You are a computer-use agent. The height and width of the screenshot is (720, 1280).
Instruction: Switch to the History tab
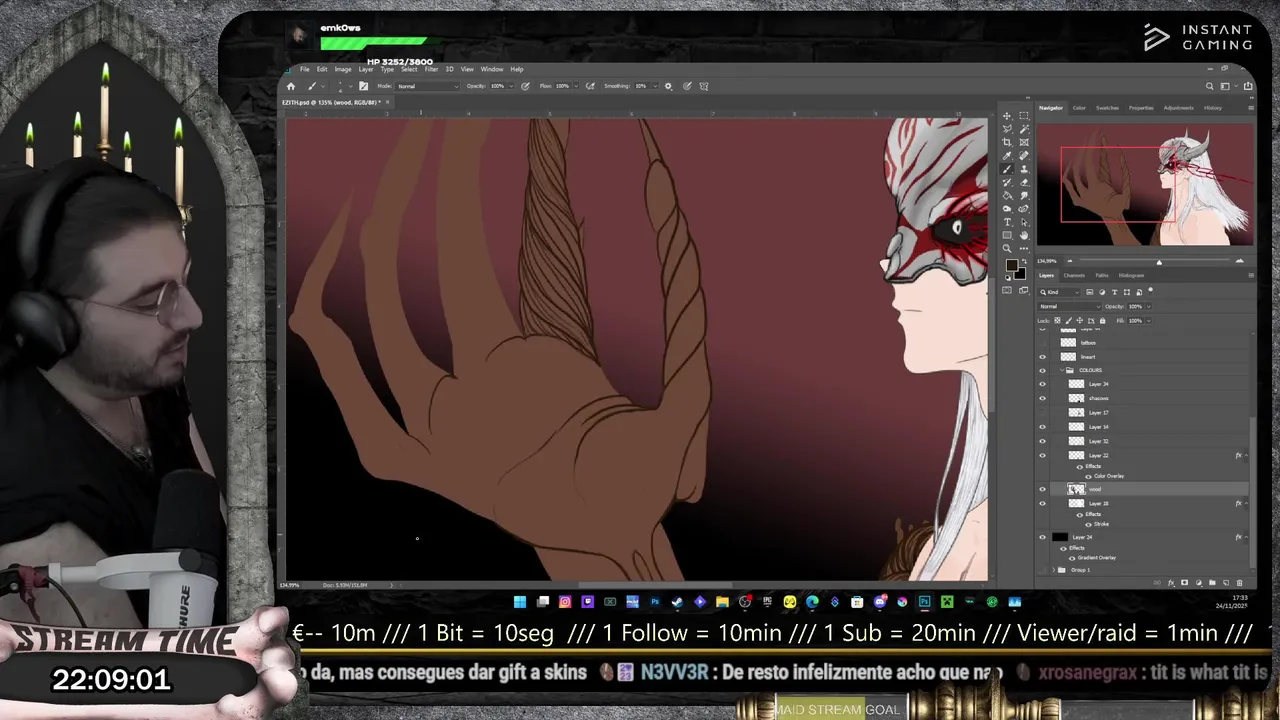coord(1213,108)
